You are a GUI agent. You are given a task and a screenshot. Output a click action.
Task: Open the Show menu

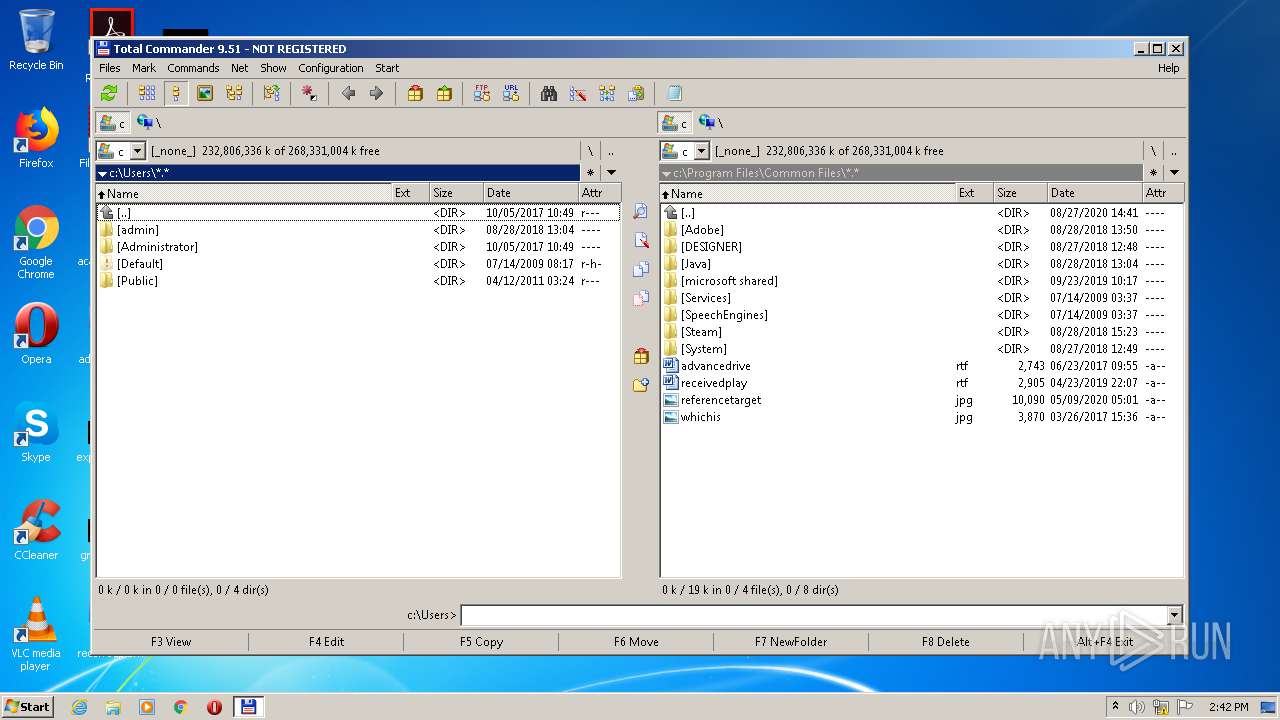coord(273,68)
